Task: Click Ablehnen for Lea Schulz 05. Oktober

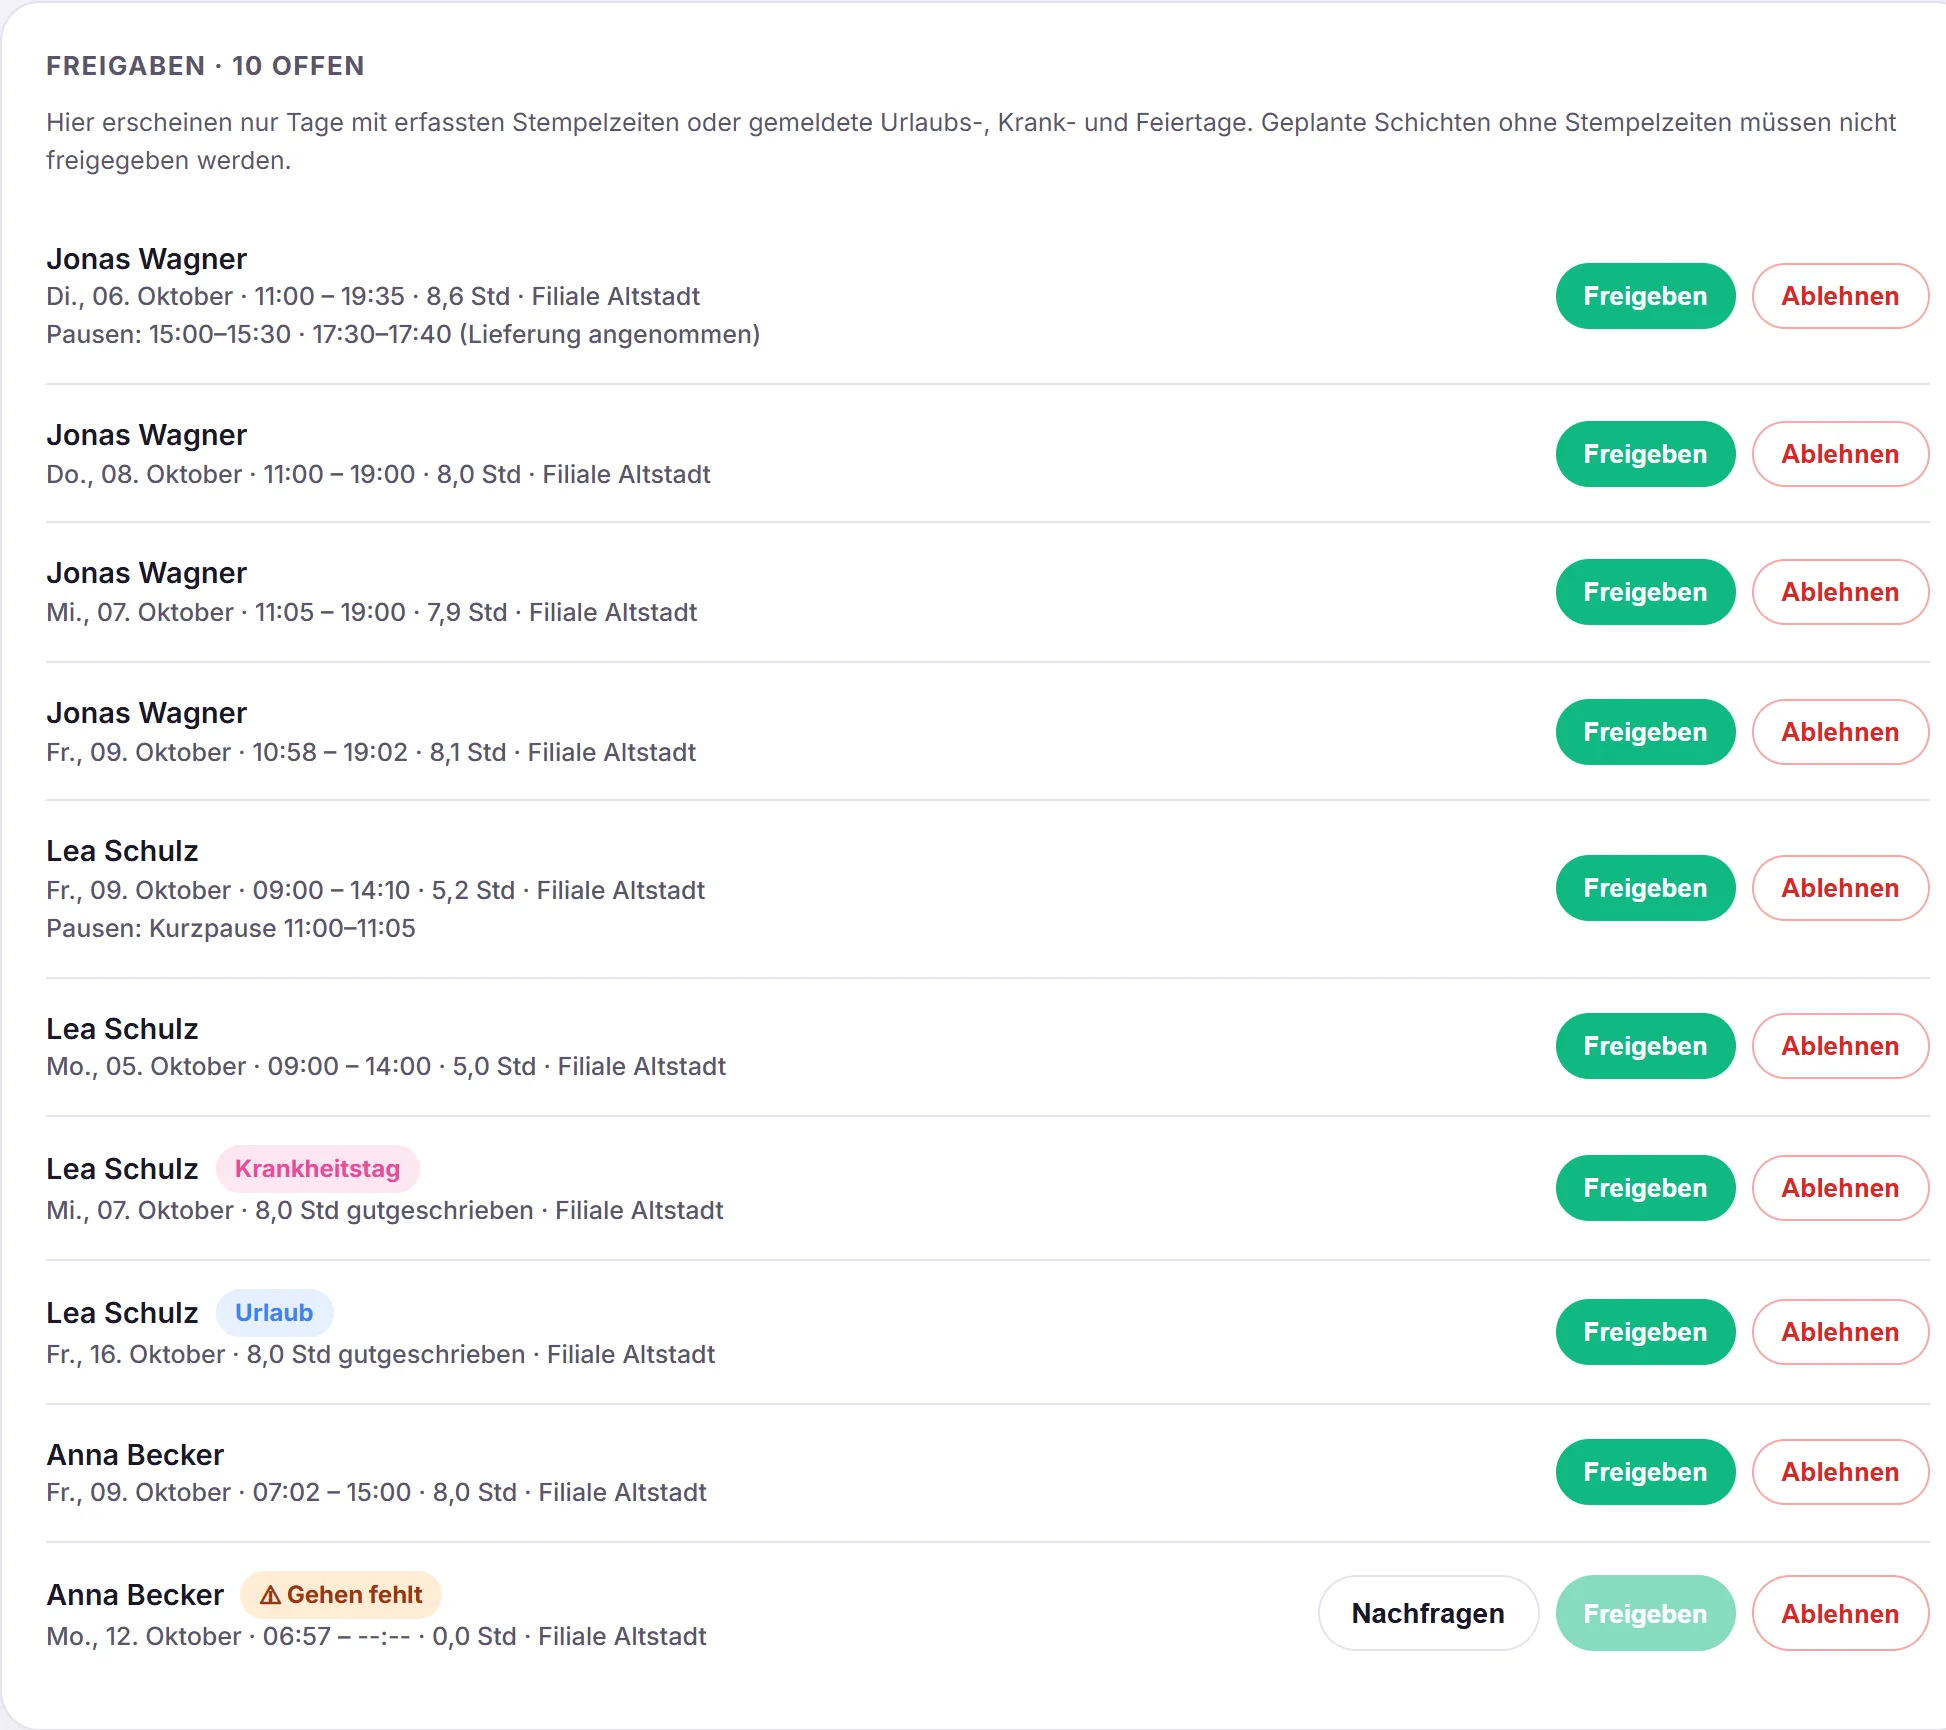Action: (1840, 1046)
